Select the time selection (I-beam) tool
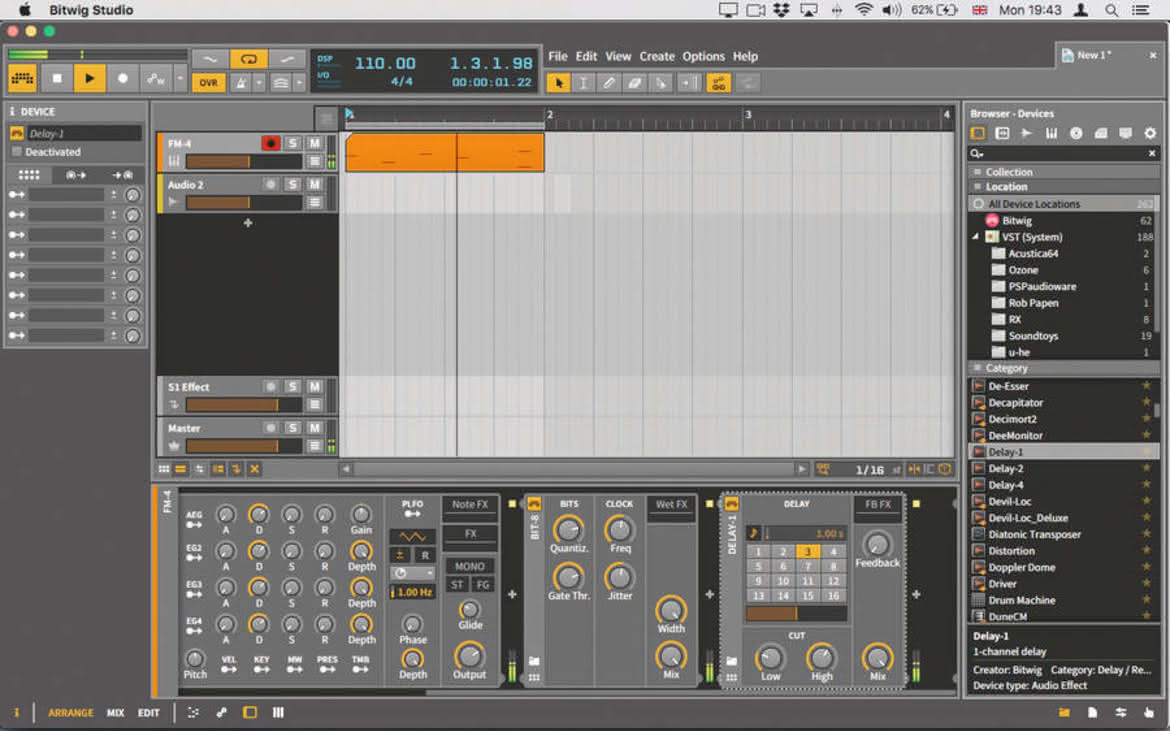This screenshot has height=731, width=1170. pos(584,83)
